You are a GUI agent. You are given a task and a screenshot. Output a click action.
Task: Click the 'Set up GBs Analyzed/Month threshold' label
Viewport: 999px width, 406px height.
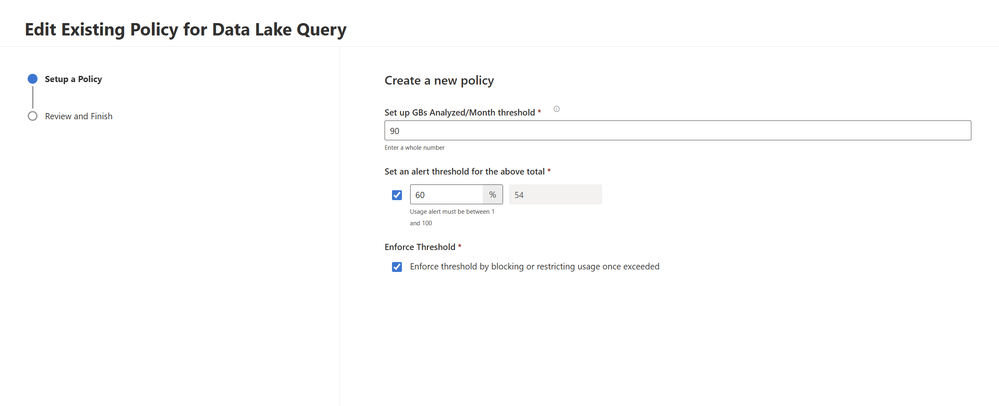pos(459,113)
